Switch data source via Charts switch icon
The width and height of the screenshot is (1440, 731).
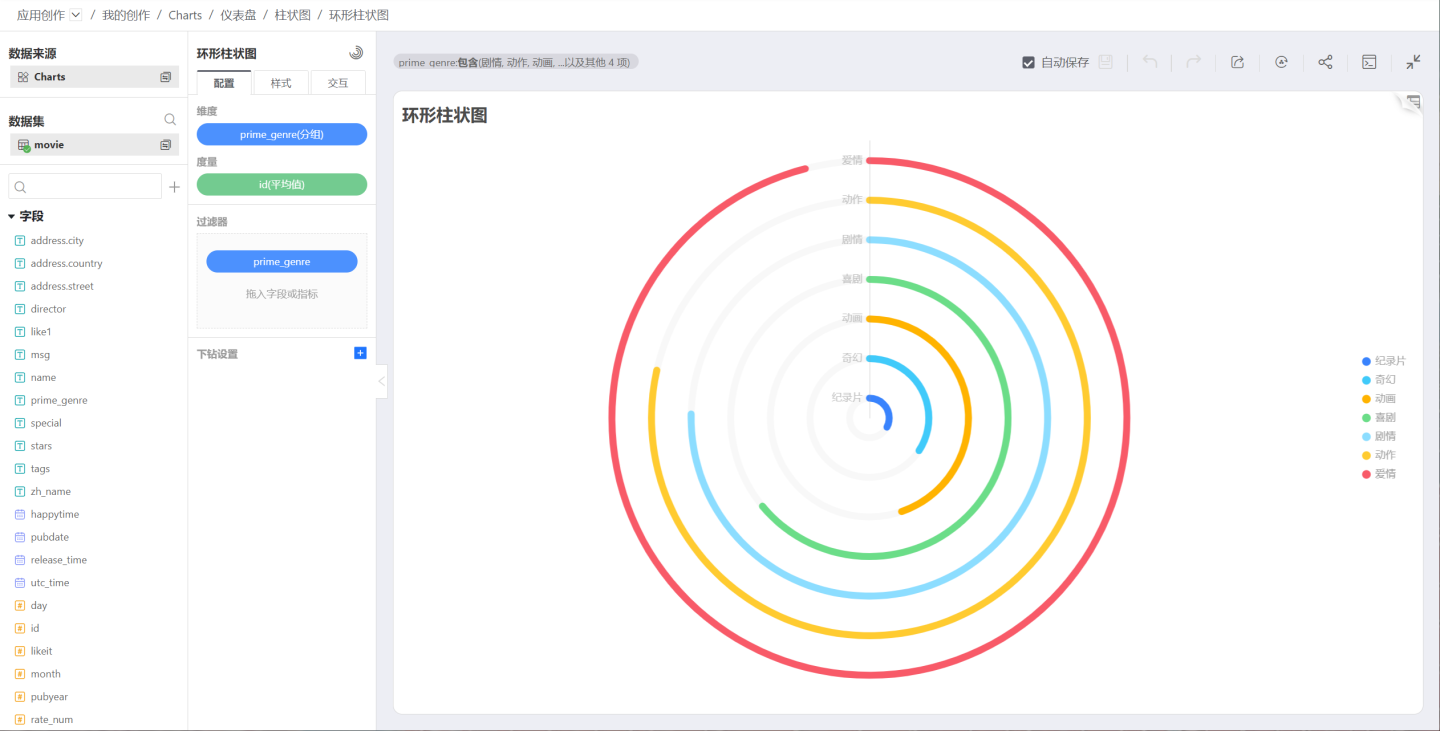coord(166,77)
